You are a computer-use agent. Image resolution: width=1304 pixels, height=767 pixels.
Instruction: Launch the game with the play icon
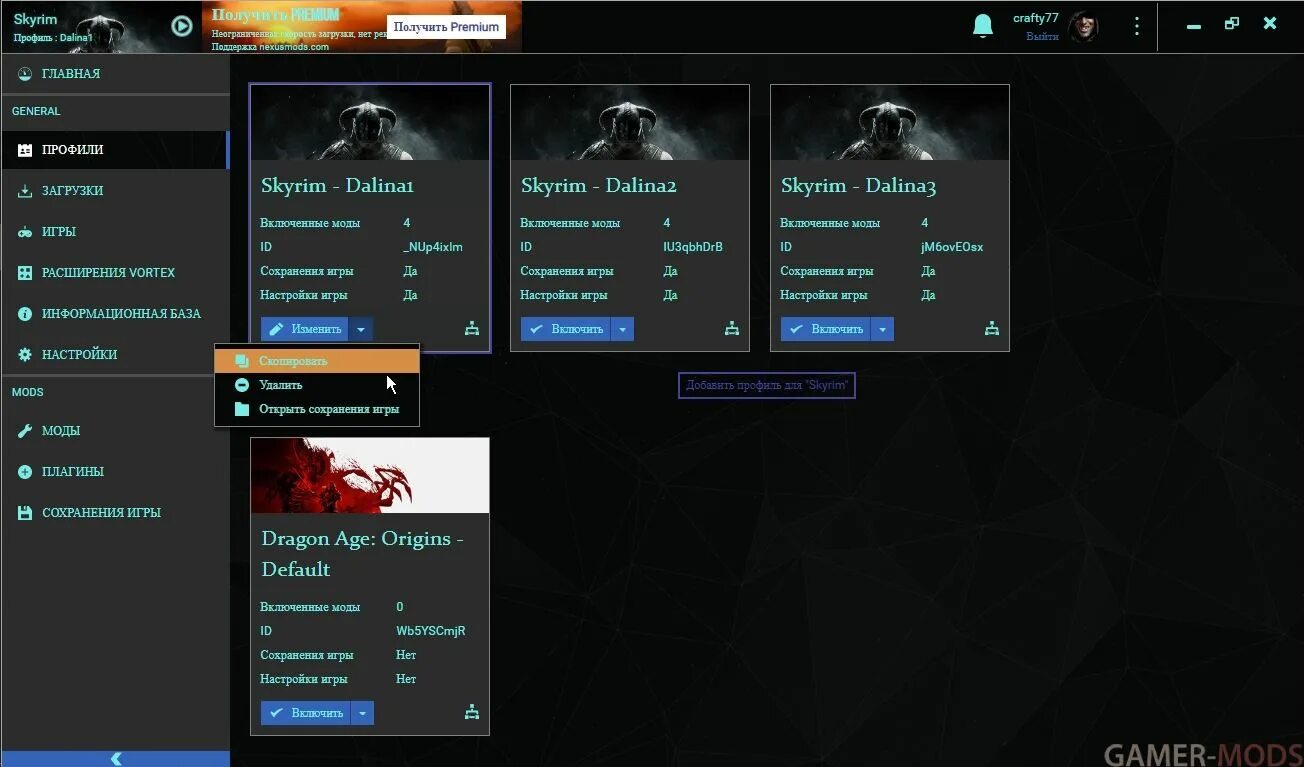181,26
